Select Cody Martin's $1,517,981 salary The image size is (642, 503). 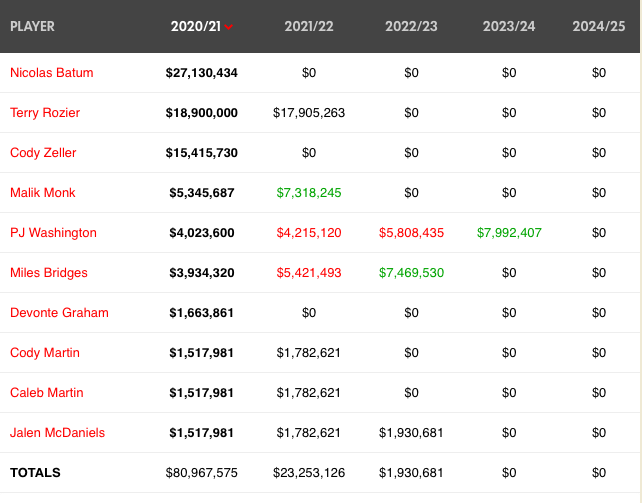(201, 353)
